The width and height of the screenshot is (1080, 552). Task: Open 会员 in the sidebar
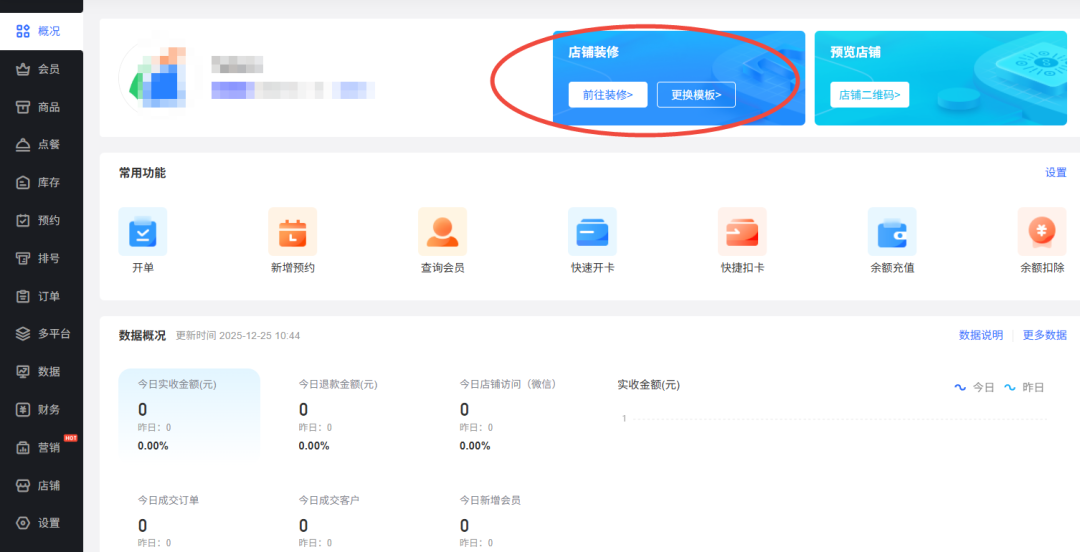pyautogui.click(x=40, y=69)
